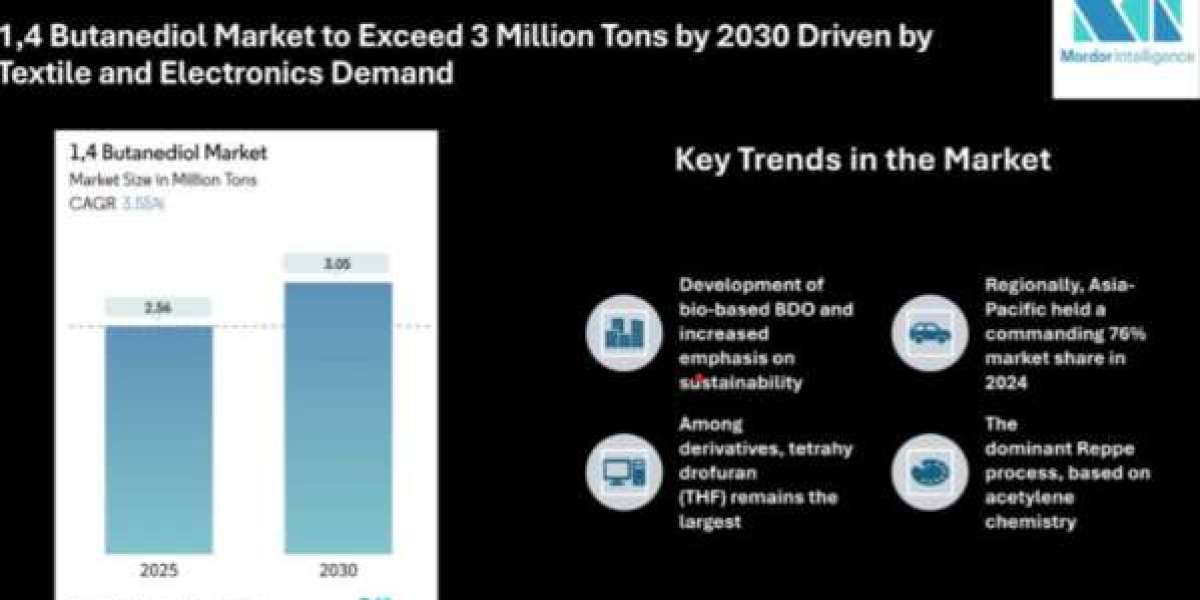Click the 2030 axis label
Screen dimensions: 1200x600
(x=336, y=571)
